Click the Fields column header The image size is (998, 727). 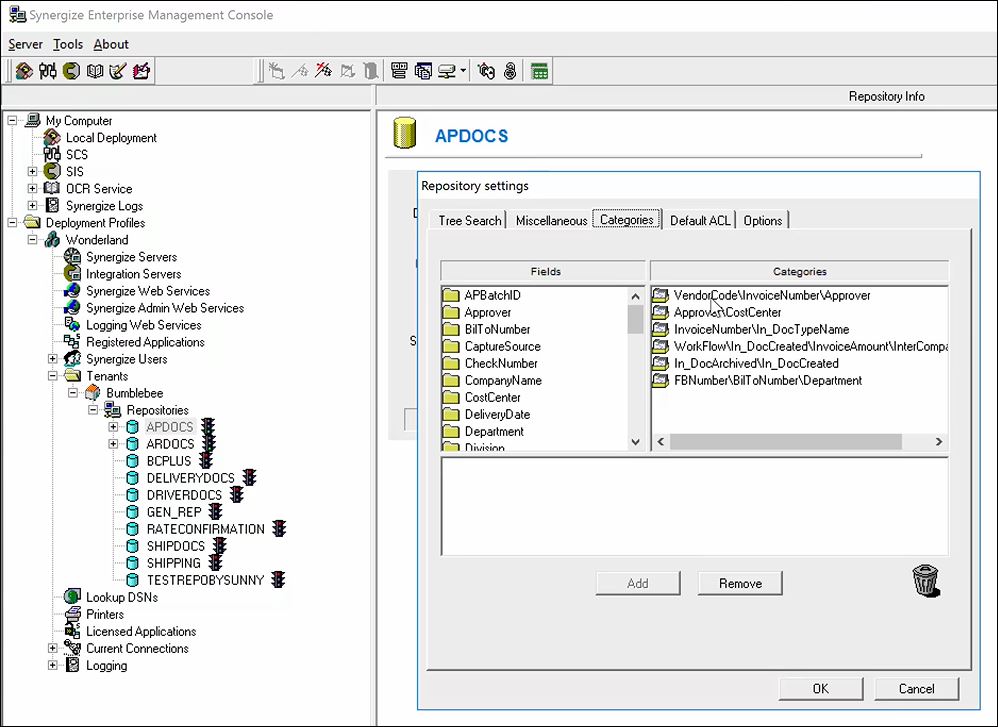543,271
